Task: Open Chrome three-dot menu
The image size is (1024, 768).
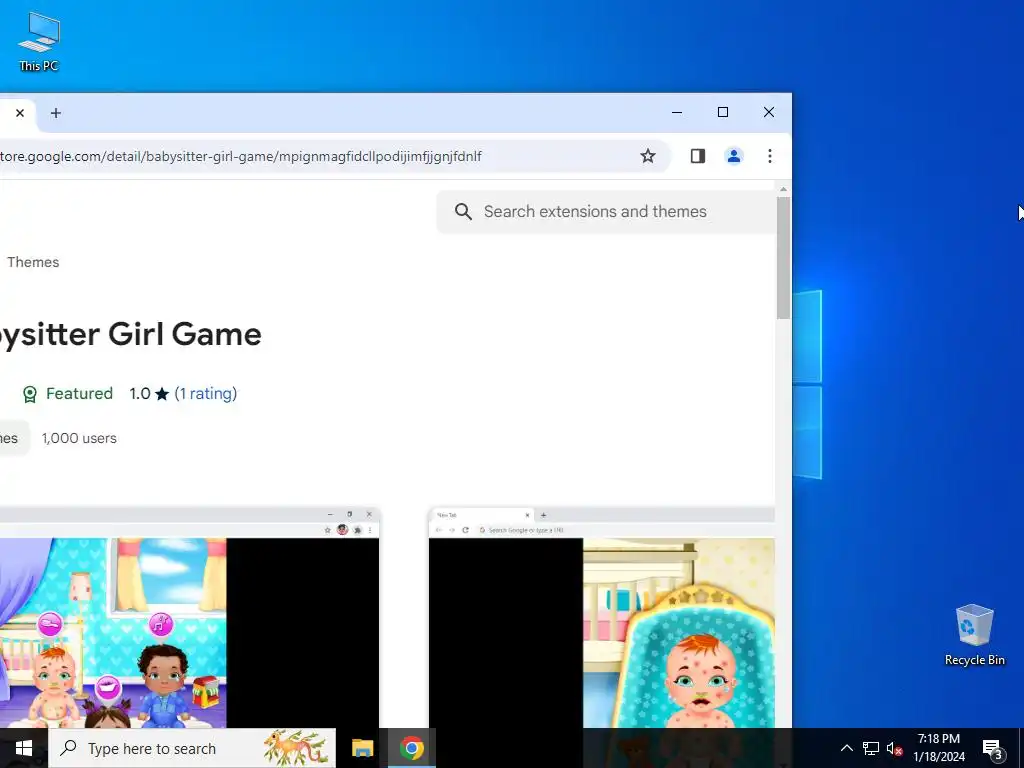Action: coord(770,156)
